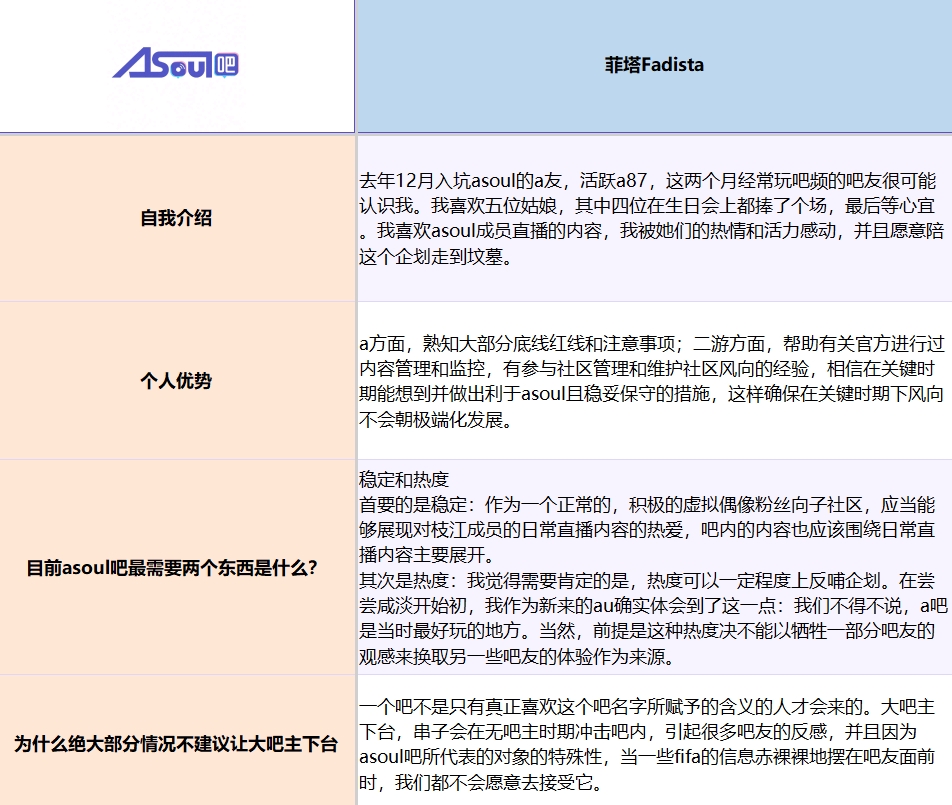This screenshot has width=952, height=805.
Task: Click the line 时，我们都不会愿意去接受它。
Action: pos(481,783)
